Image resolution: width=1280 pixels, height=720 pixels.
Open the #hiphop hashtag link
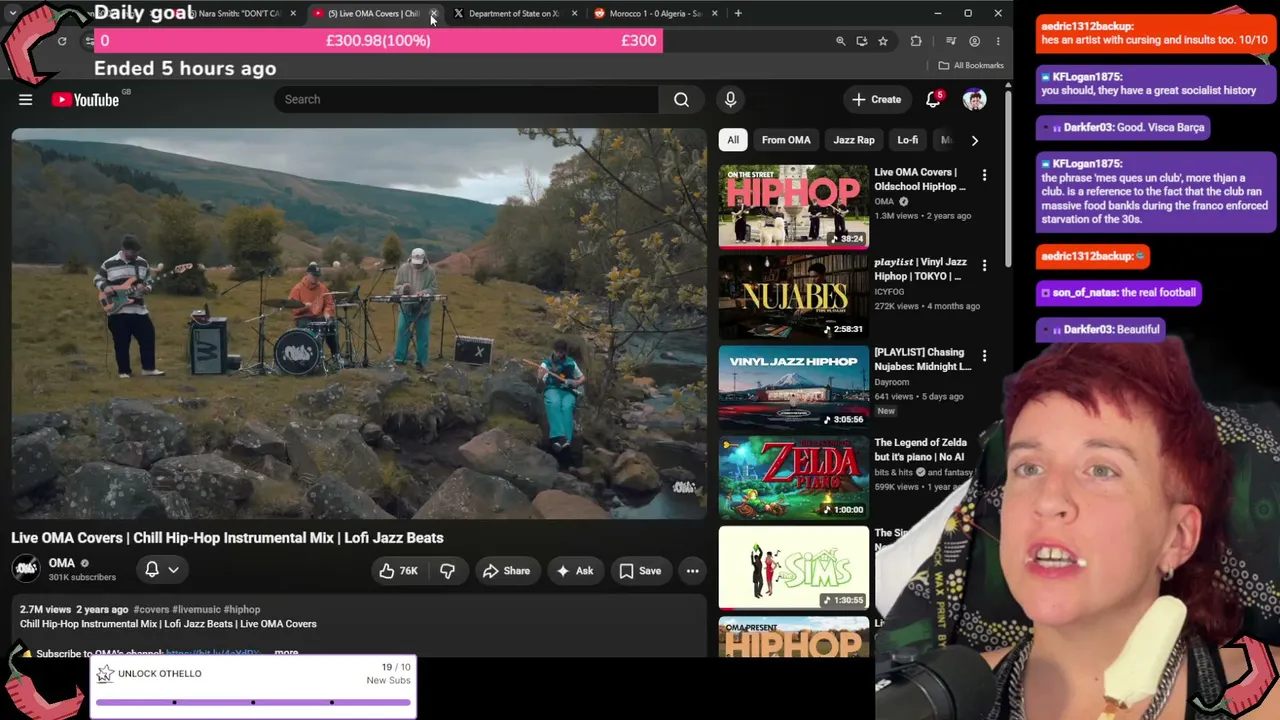click(242, 609)
